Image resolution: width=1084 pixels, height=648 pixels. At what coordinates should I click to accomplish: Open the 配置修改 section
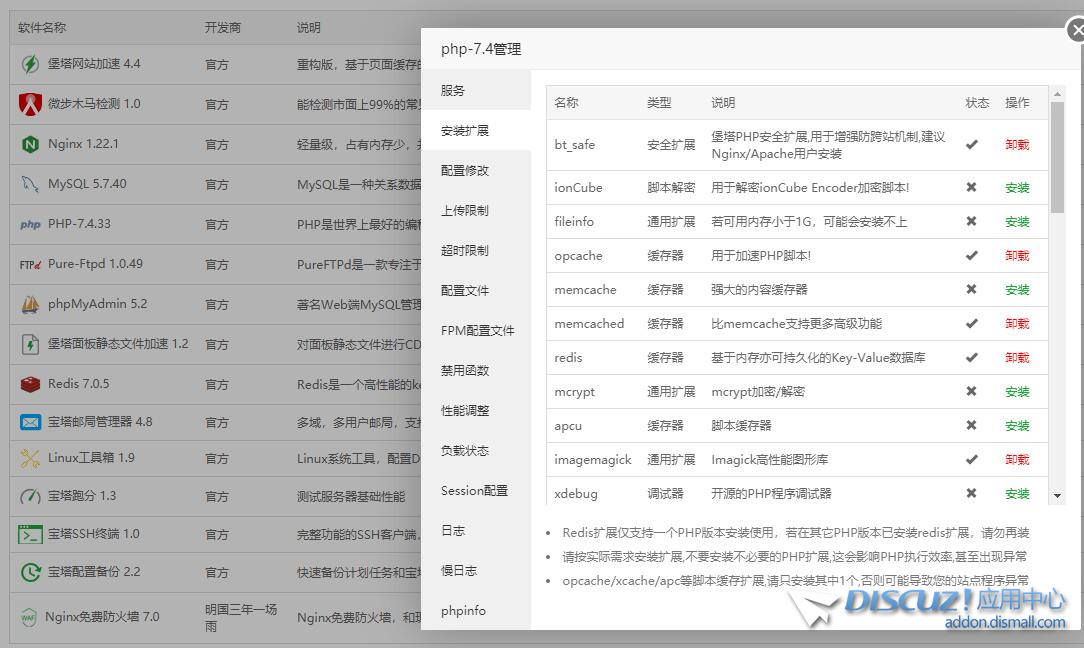466,169
